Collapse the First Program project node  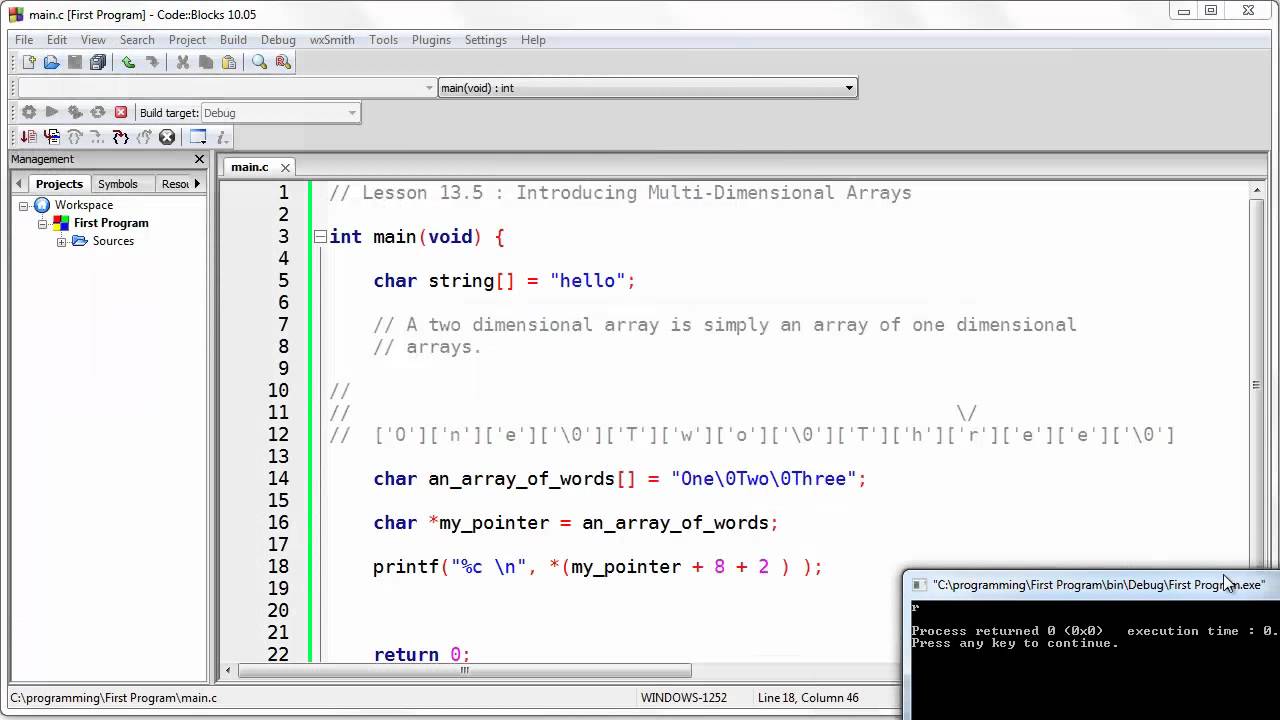(x=43, y=223)
